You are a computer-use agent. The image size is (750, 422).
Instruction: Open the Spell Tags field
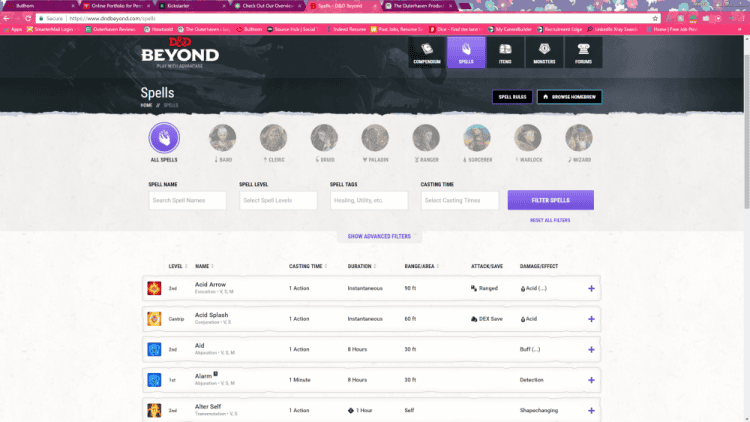tap(369, 200)
